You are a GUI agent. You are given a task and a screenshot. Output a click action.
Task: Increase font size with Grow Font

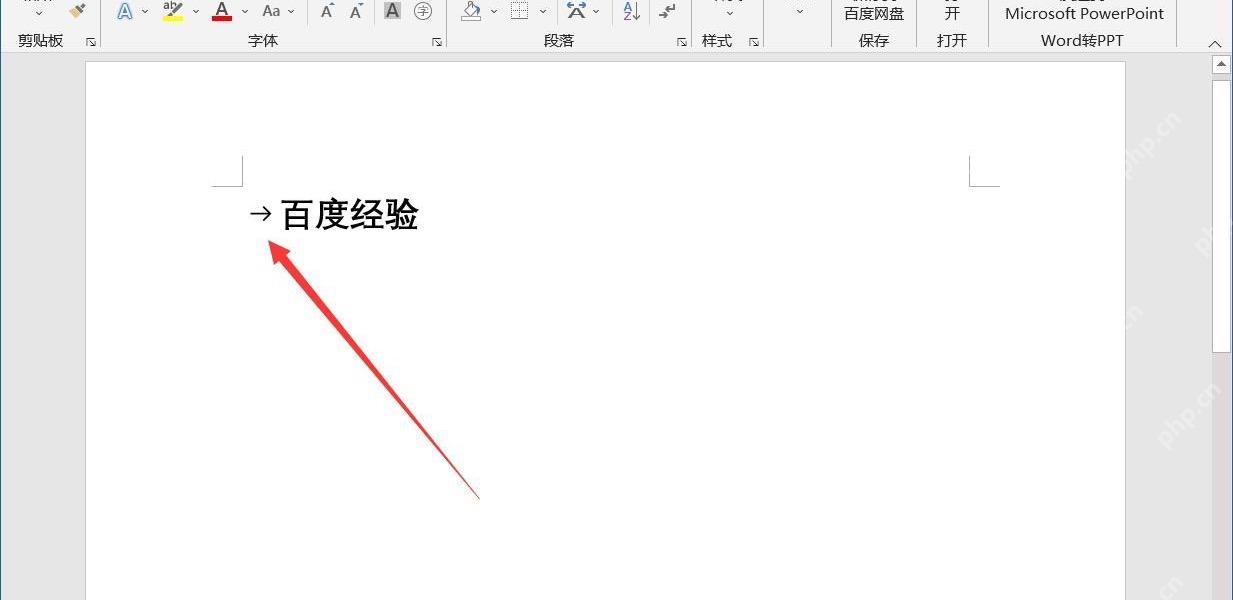(327, 11)
